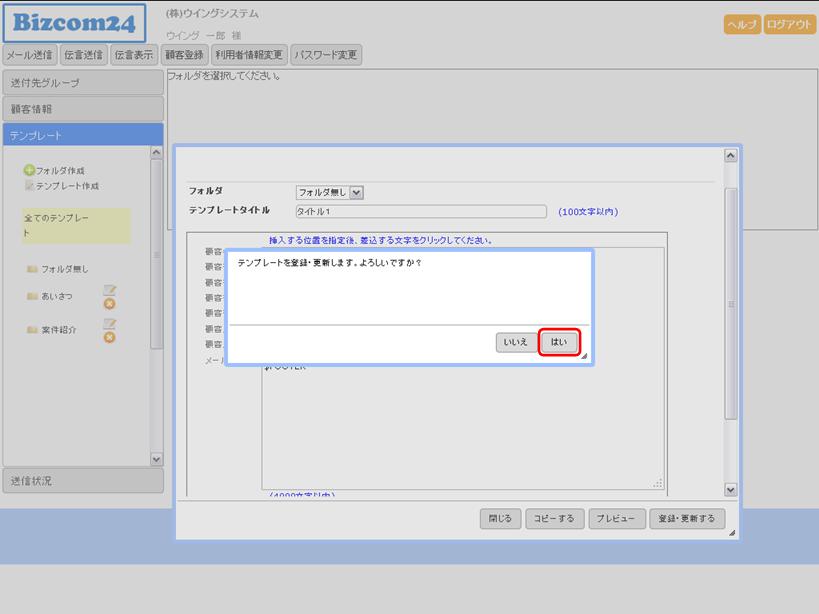The width and height of the screenshot is (819, 614).
Task: Open the メール送信 menu tab
Action: pos(30,55)
